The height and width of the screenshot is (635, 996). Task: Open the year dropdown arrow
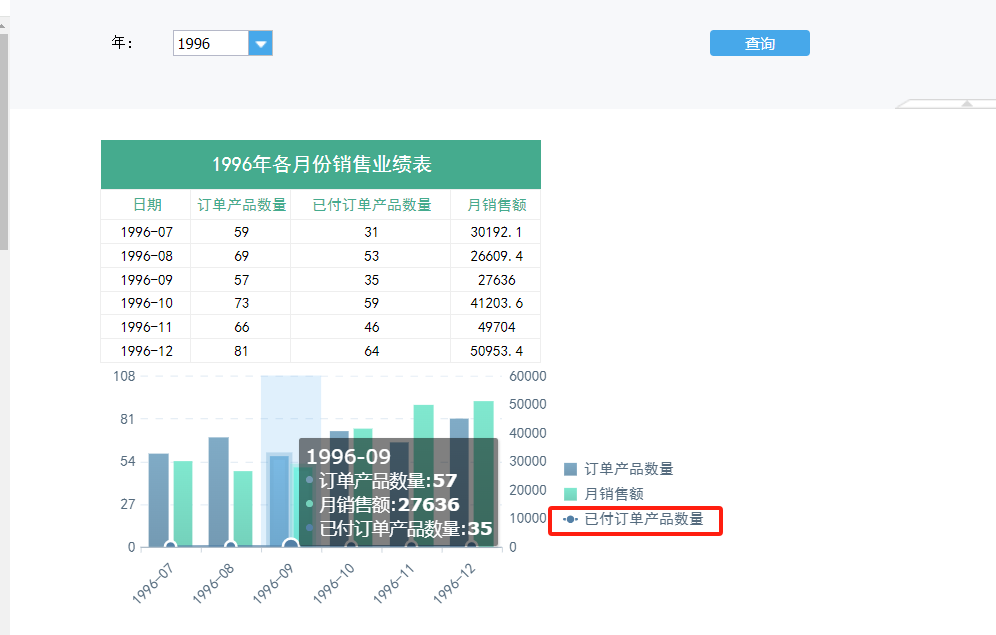260,43
